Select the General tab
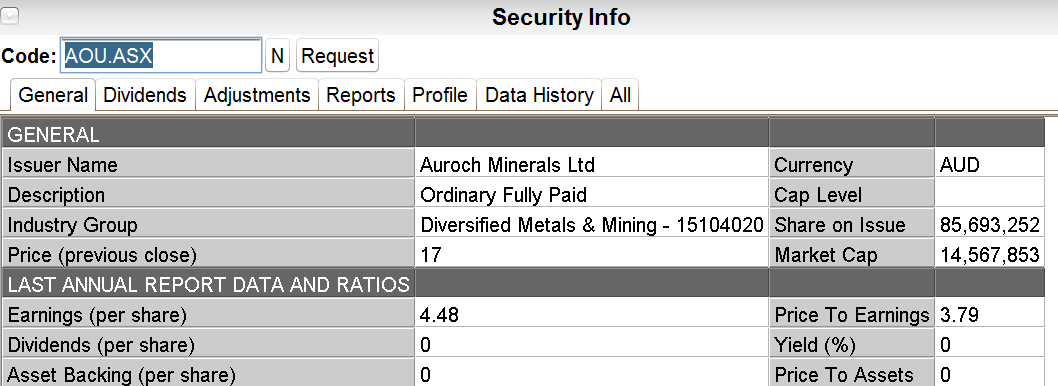The height and width of the screenshot is (386, 1058). pyautogui.click(x=53, y=95)
